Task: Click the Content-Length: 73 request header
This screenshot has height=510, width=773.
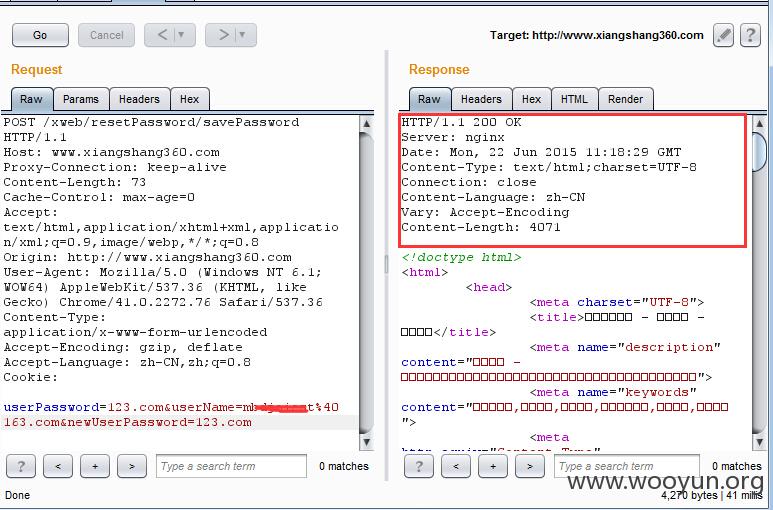Action: [x=74, y=182]
